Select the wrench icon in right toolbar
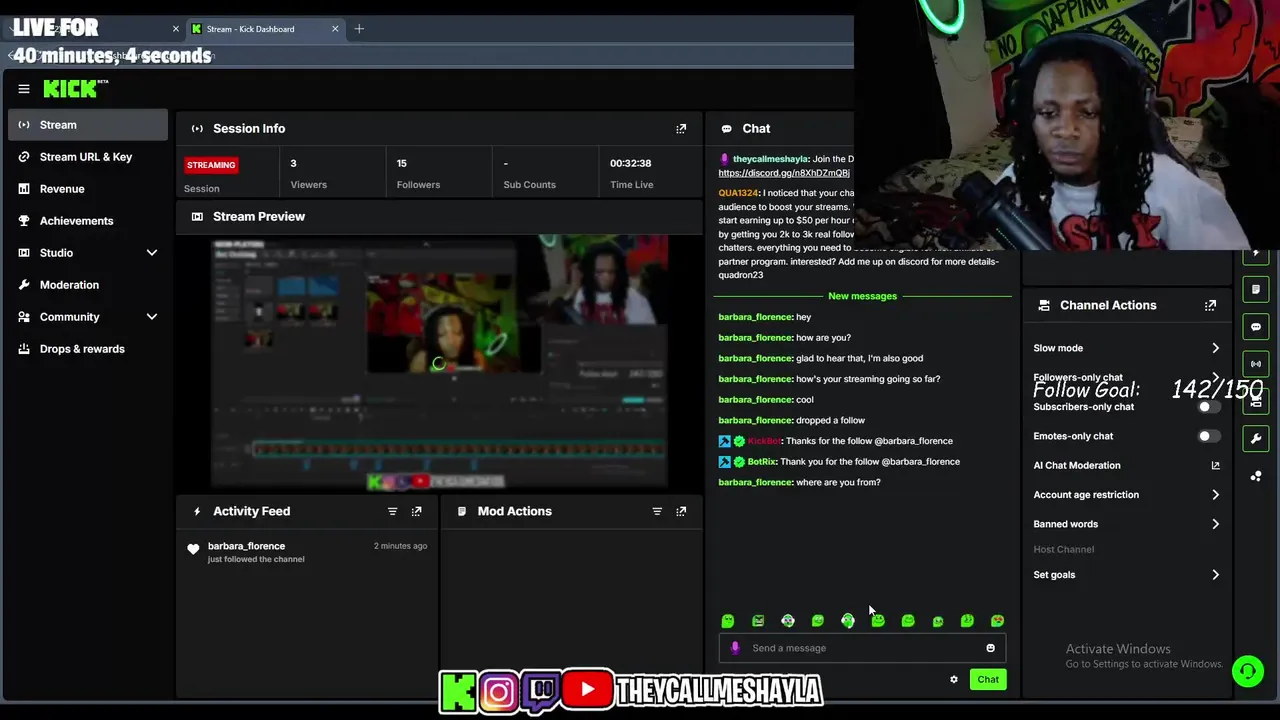This screenshot has width=1280, height=720. [x=1256, y=438]
